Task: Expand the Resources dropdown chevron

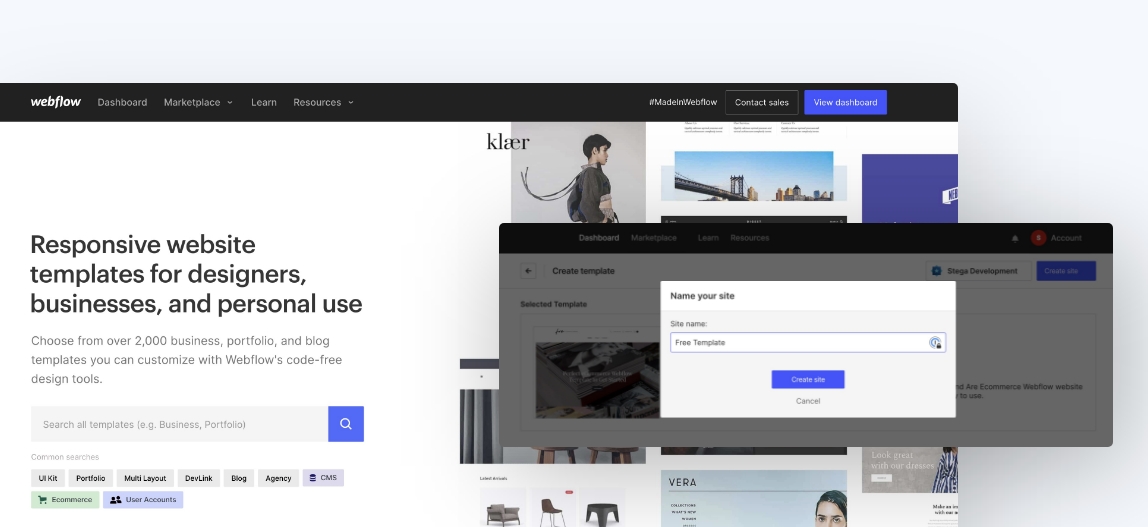Action: (x=351, y=102)
